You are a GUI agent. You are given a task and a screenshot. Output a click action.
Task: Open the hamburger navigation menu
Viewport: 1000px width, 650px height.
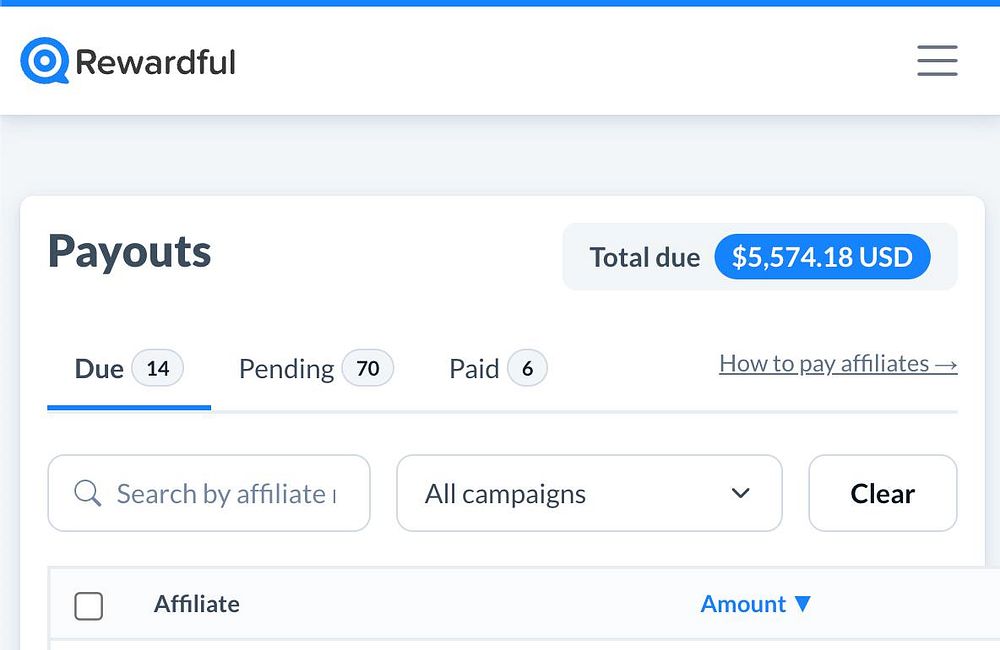tap(937, 61)
